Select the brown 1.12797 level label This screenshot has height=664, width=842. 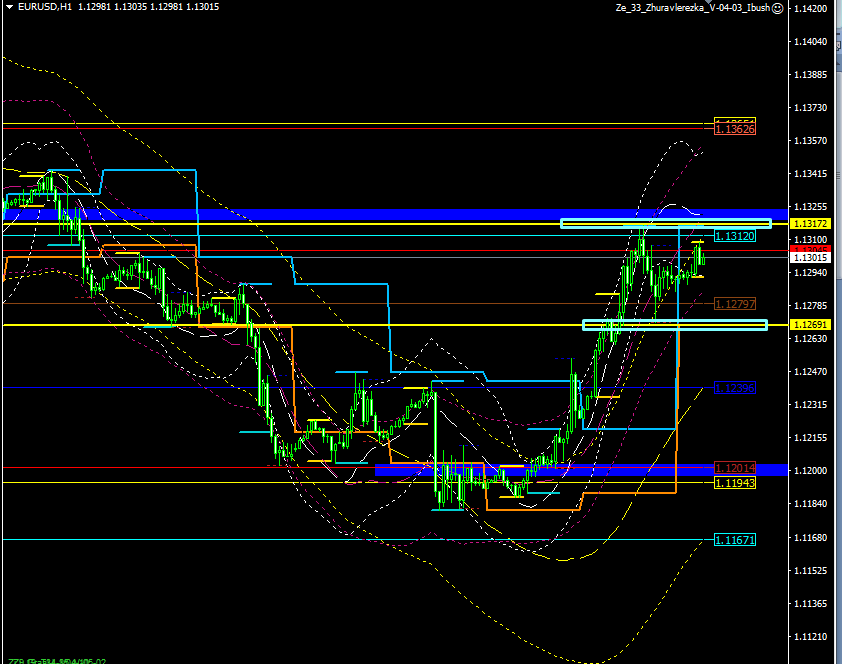point(735,304)
